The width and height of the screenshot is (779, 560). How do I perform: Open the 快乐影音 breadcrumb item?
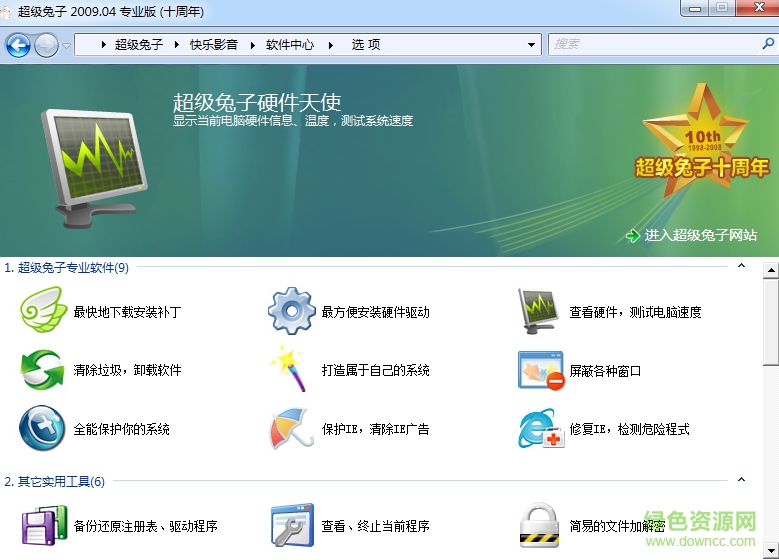214,45
